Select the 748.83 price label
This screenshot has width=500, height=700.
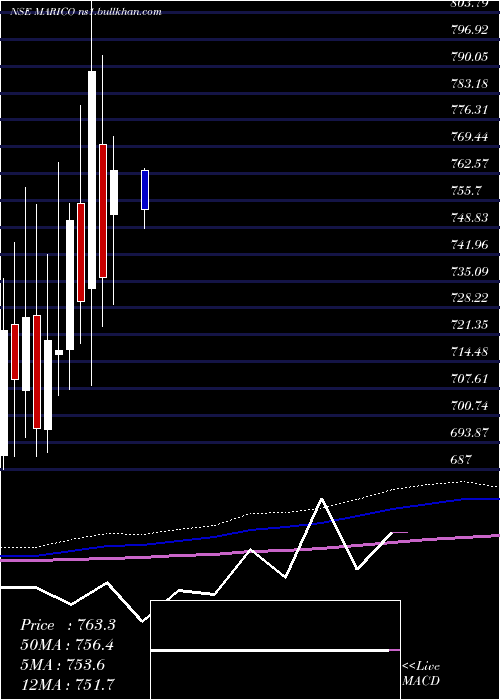469,218
